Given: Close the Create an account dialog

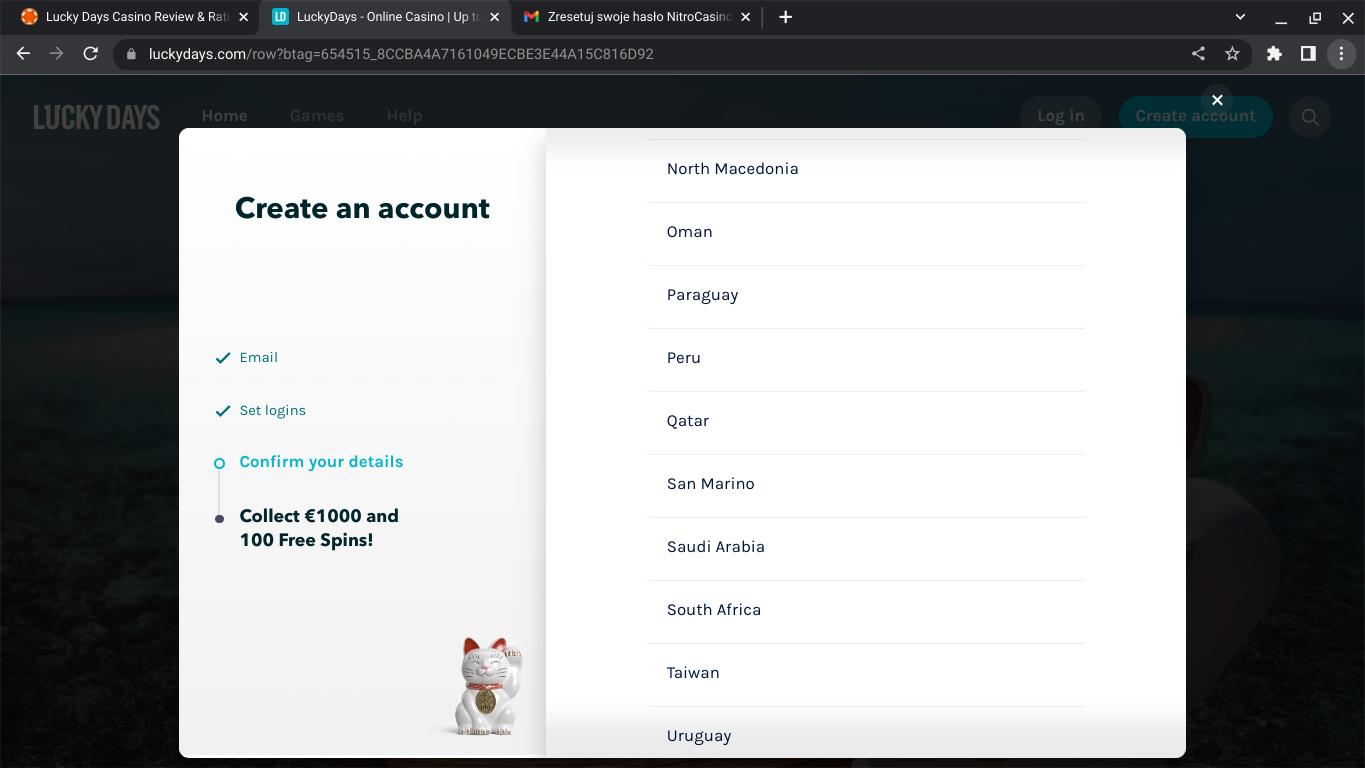Looking at the screenshot, I should pyautogui.click(x=1217, y=100).
